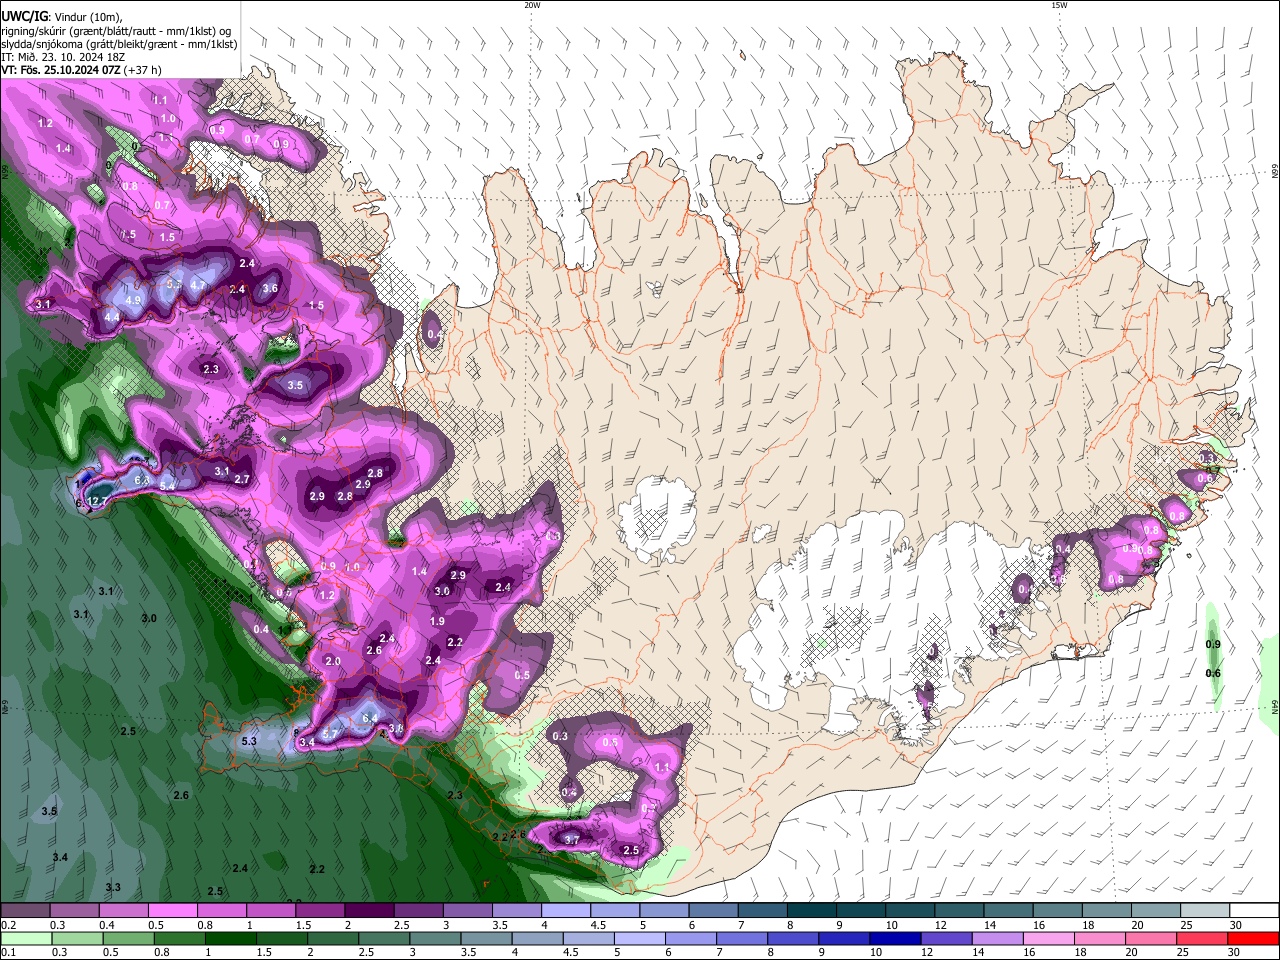
Task: Click the 'rigning/skúrir' legend description line
Action: click(116, 31)
